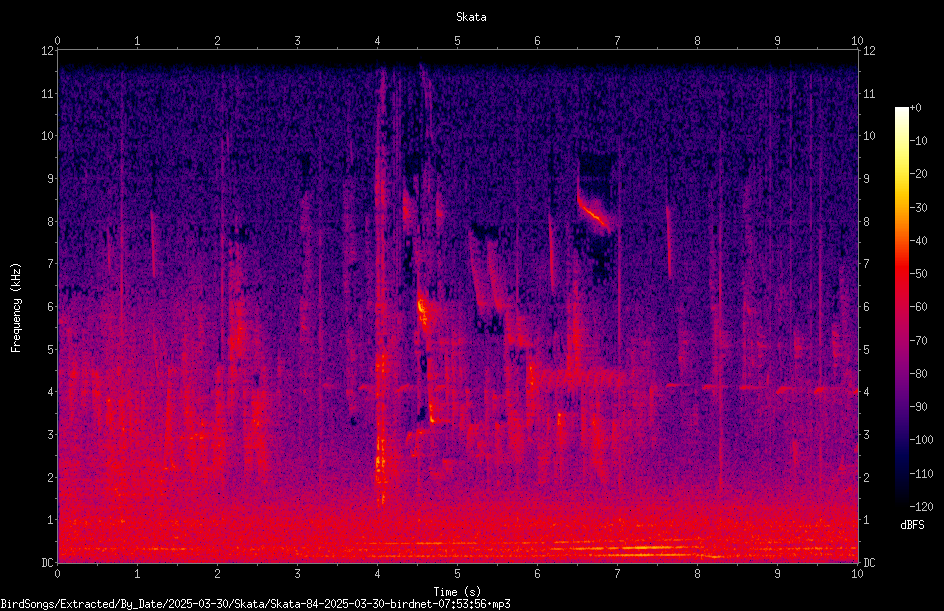Image resolution: width=944 pixels, height=611 pixels.
Task: Click the '5' tick on the bottom time axis
Action: 458,574
